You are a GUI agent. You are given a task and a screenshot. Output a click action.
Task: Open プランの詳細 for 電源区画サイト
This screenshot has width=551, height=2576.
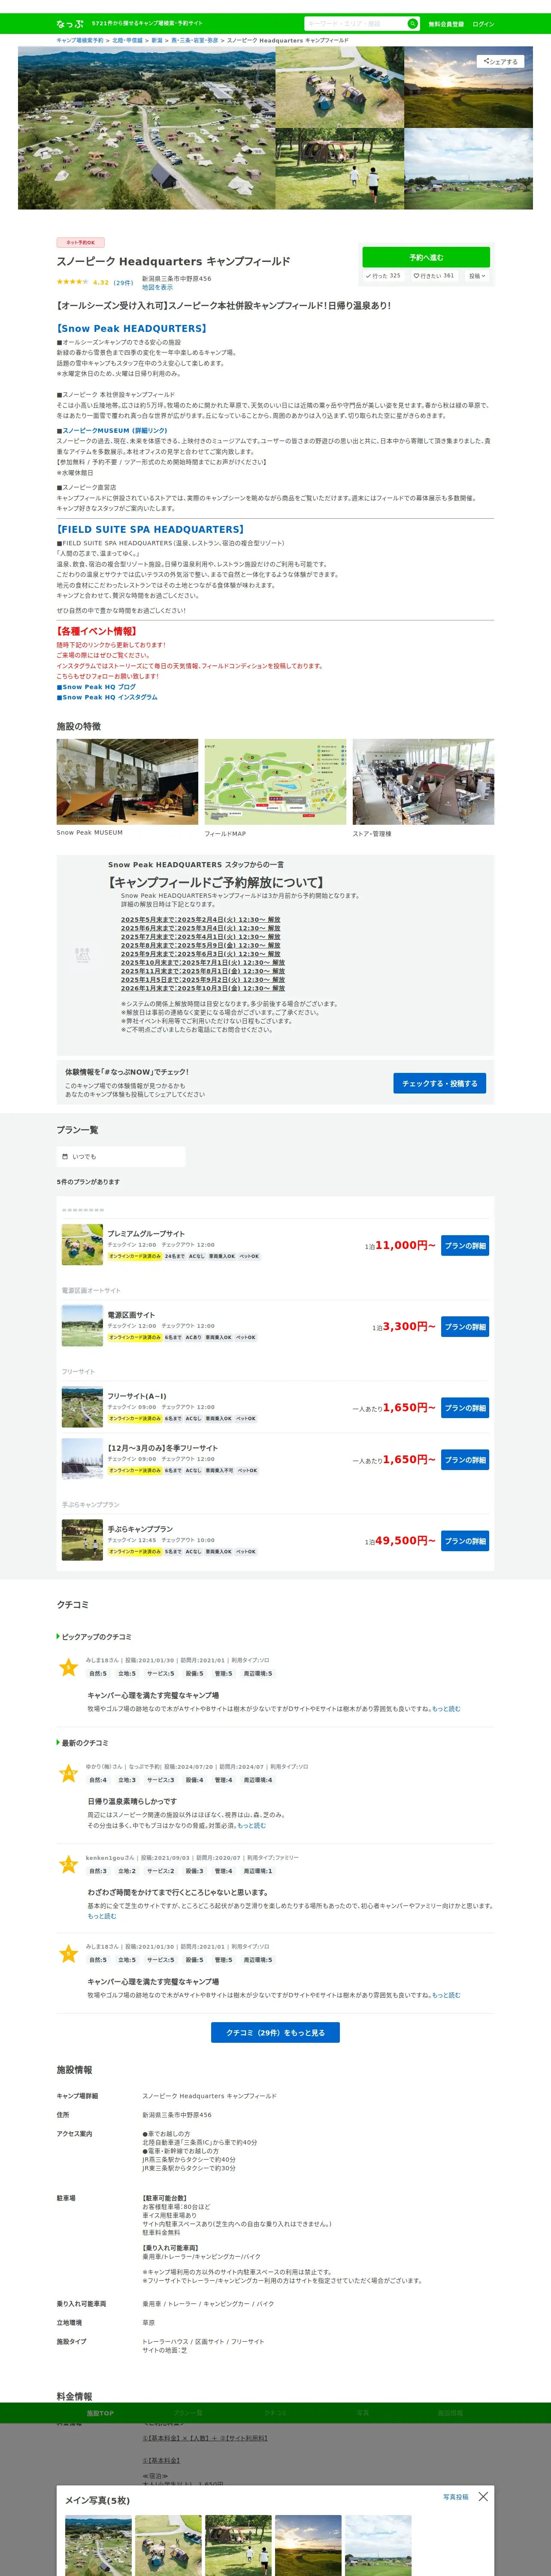click(465, 1327)
